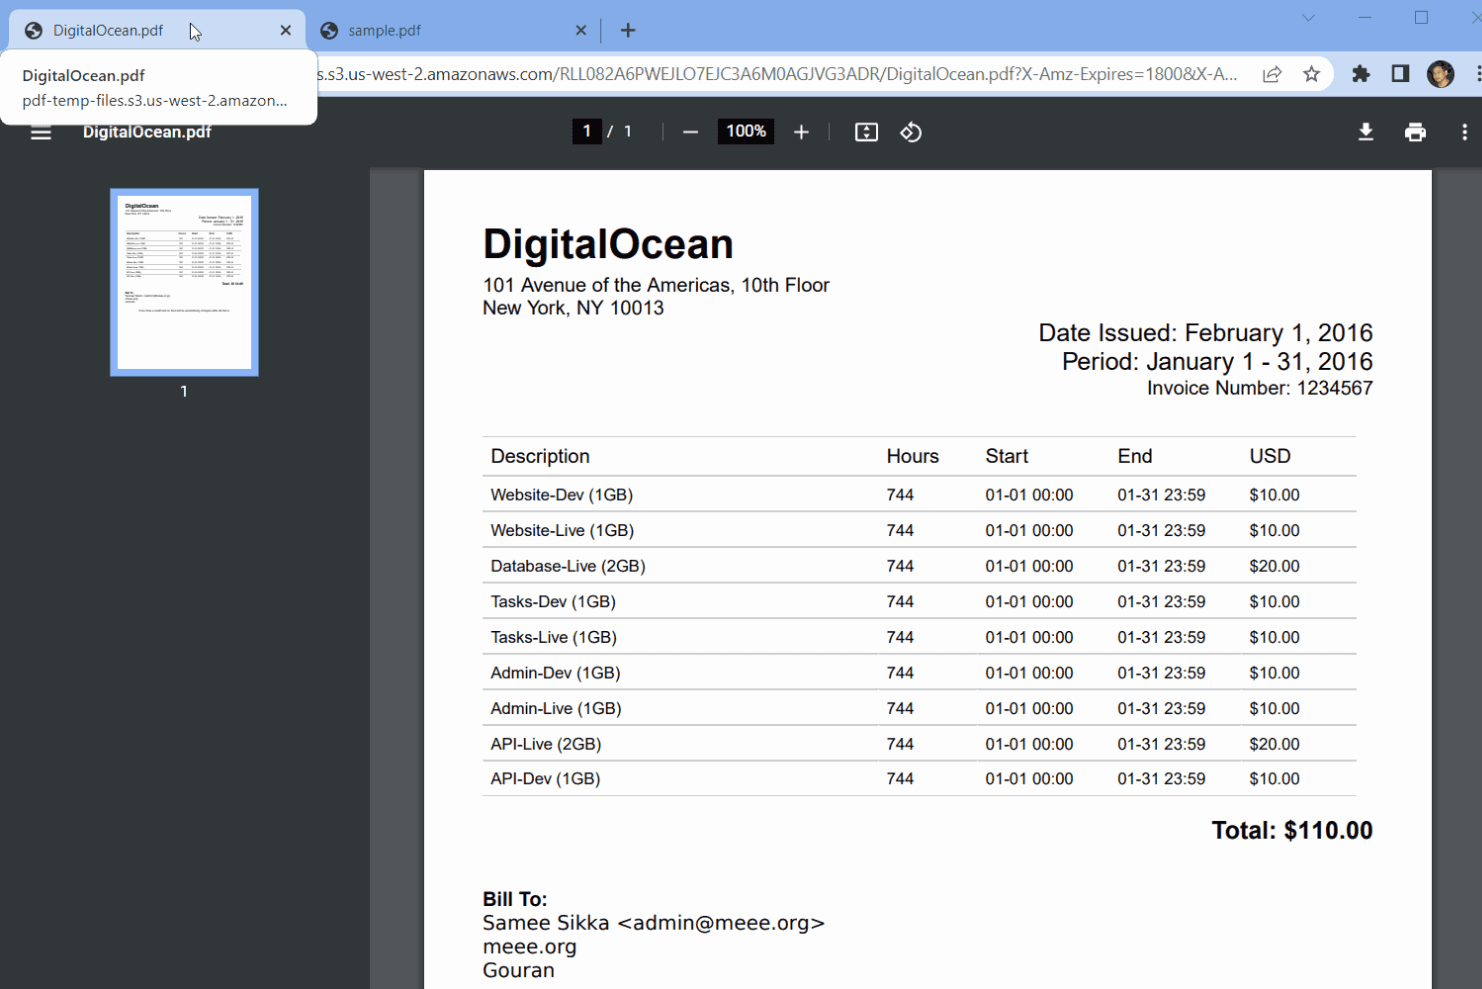Adjust the 100% zoom level control

pos(745,131)
